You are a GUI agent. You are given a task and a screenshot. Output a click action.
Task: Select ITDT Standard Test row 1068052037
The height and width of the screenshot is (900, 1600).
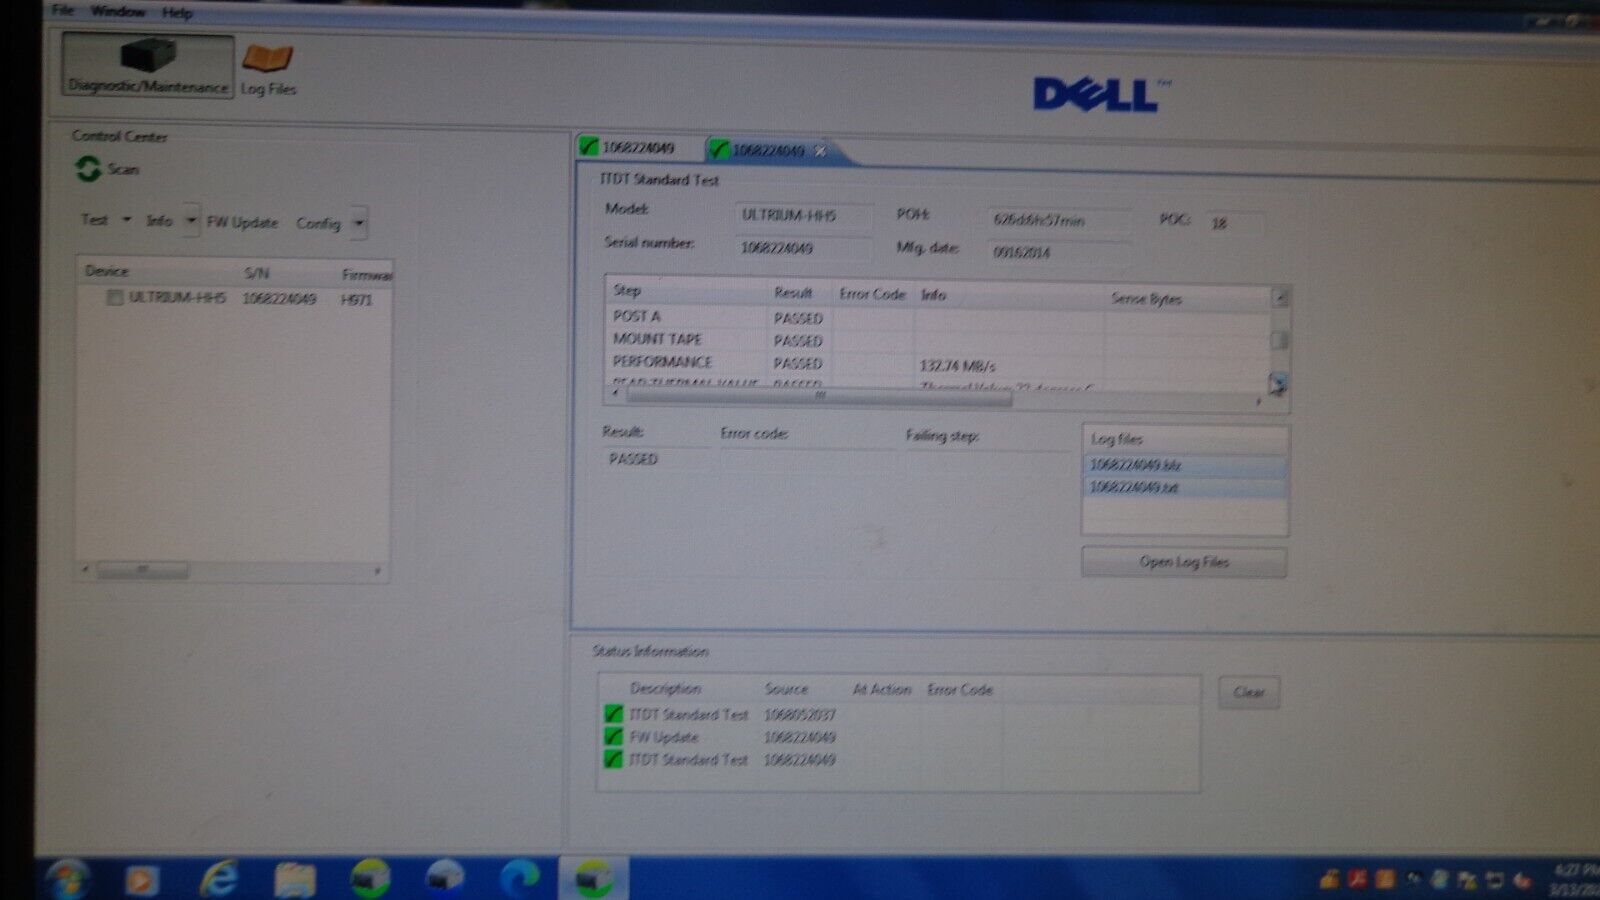coord(898,714)
